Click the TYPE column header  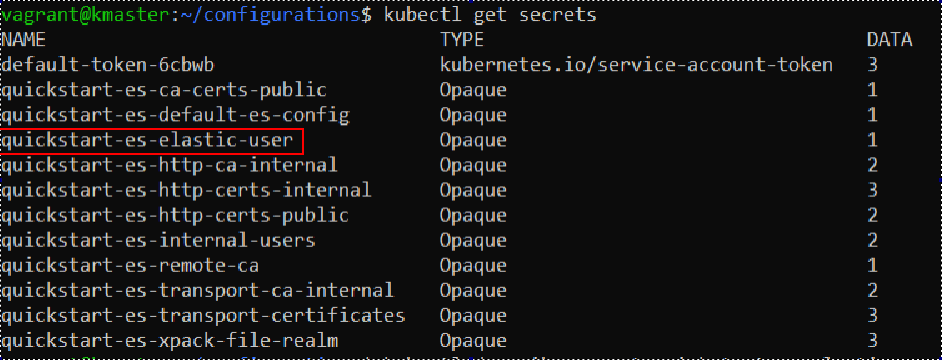462,40
